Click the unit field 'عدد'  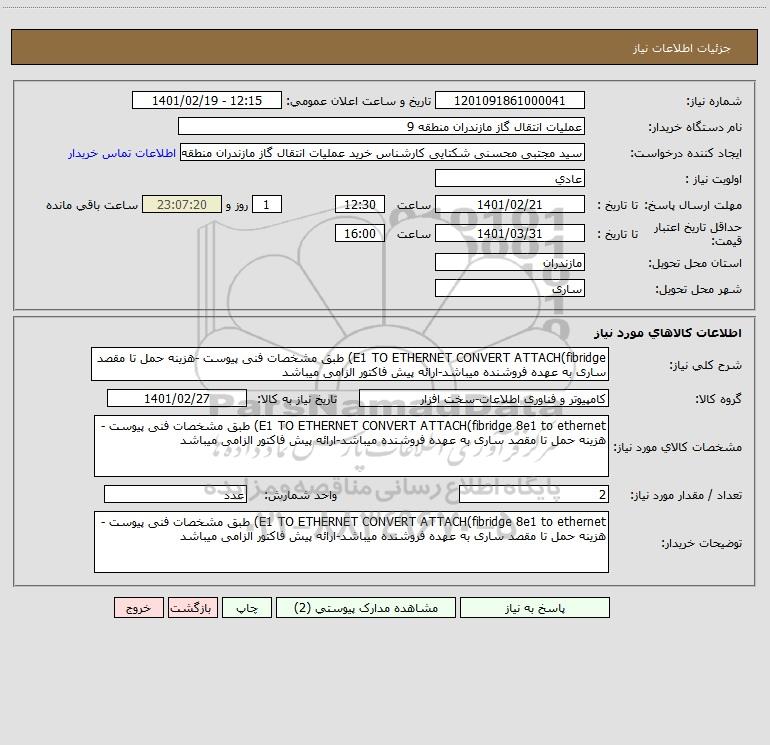pos(175,495)
